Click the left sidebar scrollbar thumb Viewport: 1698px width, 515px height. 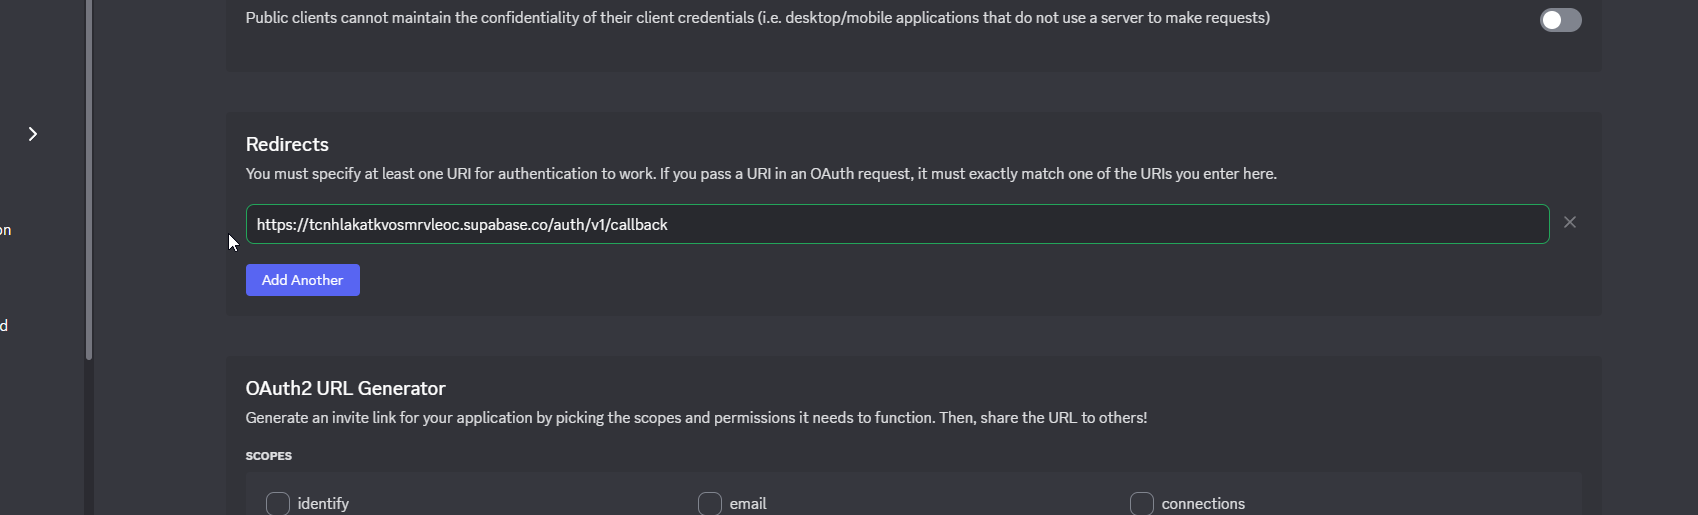[89, 180]
